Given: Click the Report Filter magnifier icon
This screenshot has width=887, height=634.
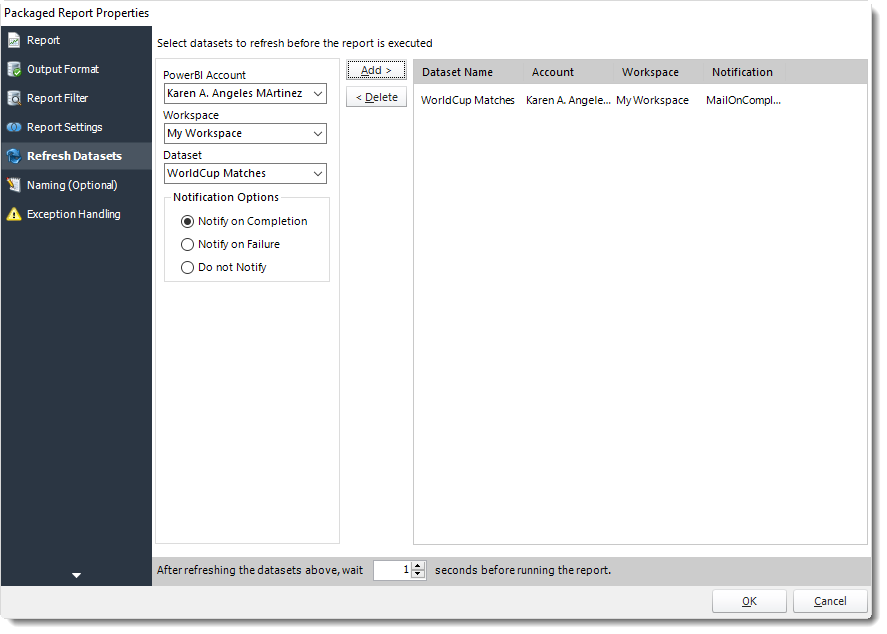Looking at the screenshot, I should pyautogui.click(x=14, y=98).
